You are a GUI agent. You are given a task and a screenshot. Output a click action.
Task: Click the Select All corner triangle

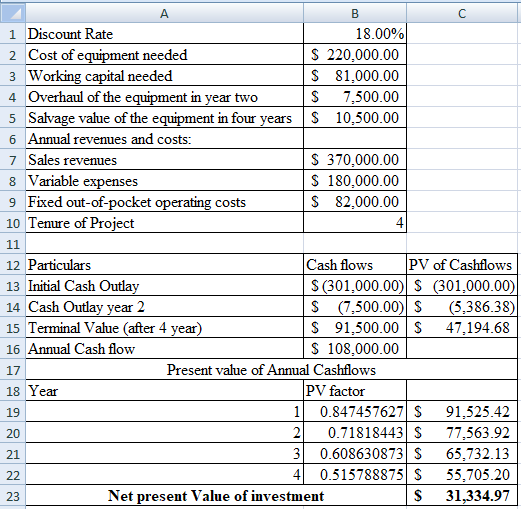[13, 13]
